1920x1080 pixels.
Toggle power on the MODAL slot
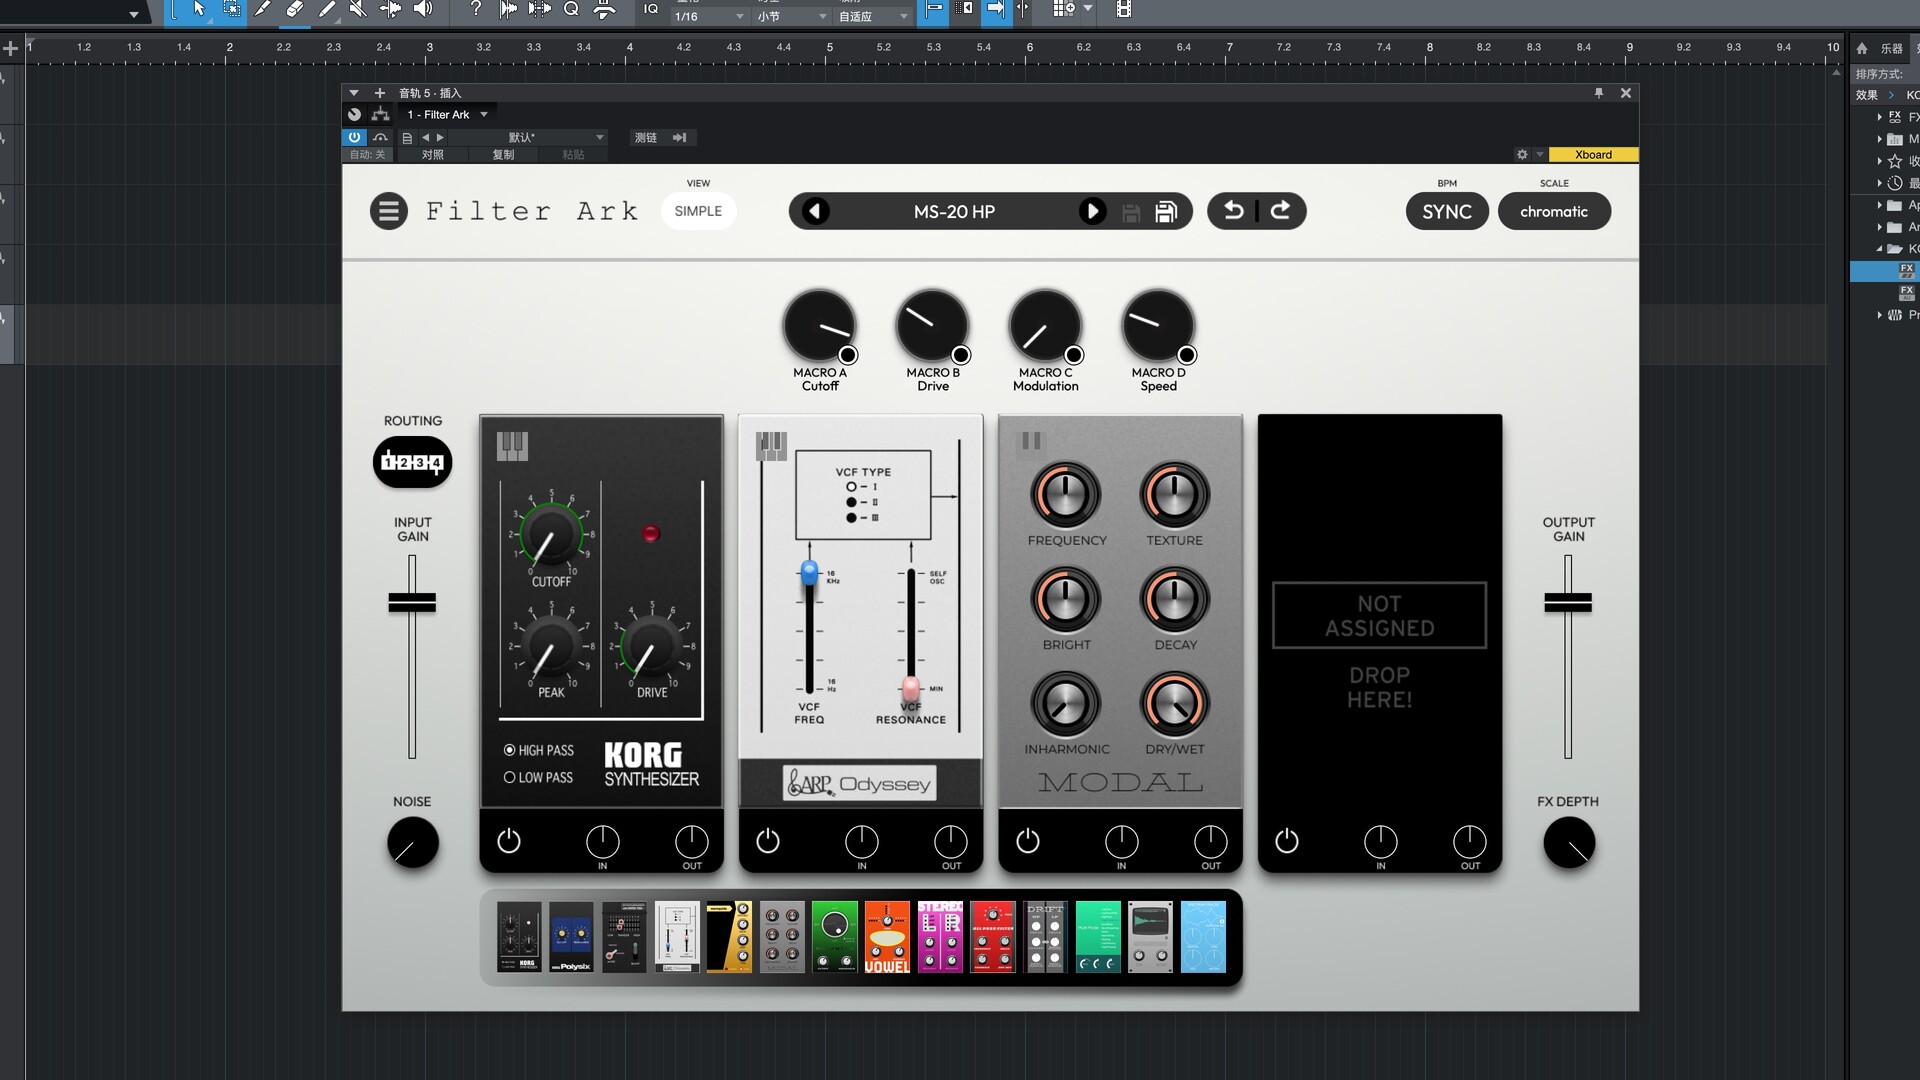point(1027,841)
